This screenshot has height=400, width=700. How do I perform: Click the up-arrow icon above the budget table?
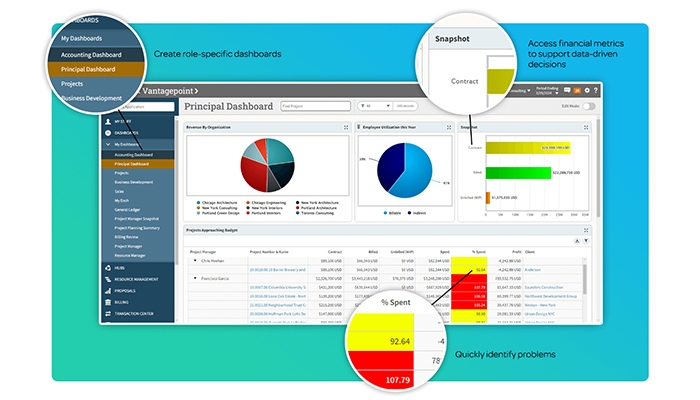[577, 241]
